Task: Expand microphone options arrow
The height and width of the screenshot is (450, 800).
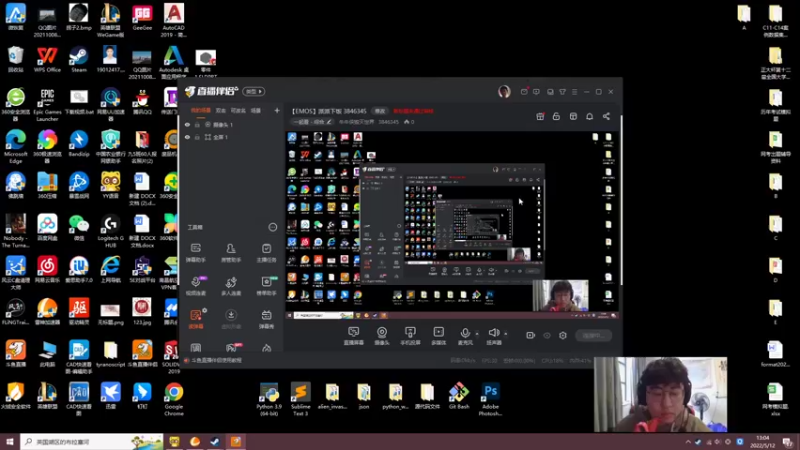Action: 477,334
